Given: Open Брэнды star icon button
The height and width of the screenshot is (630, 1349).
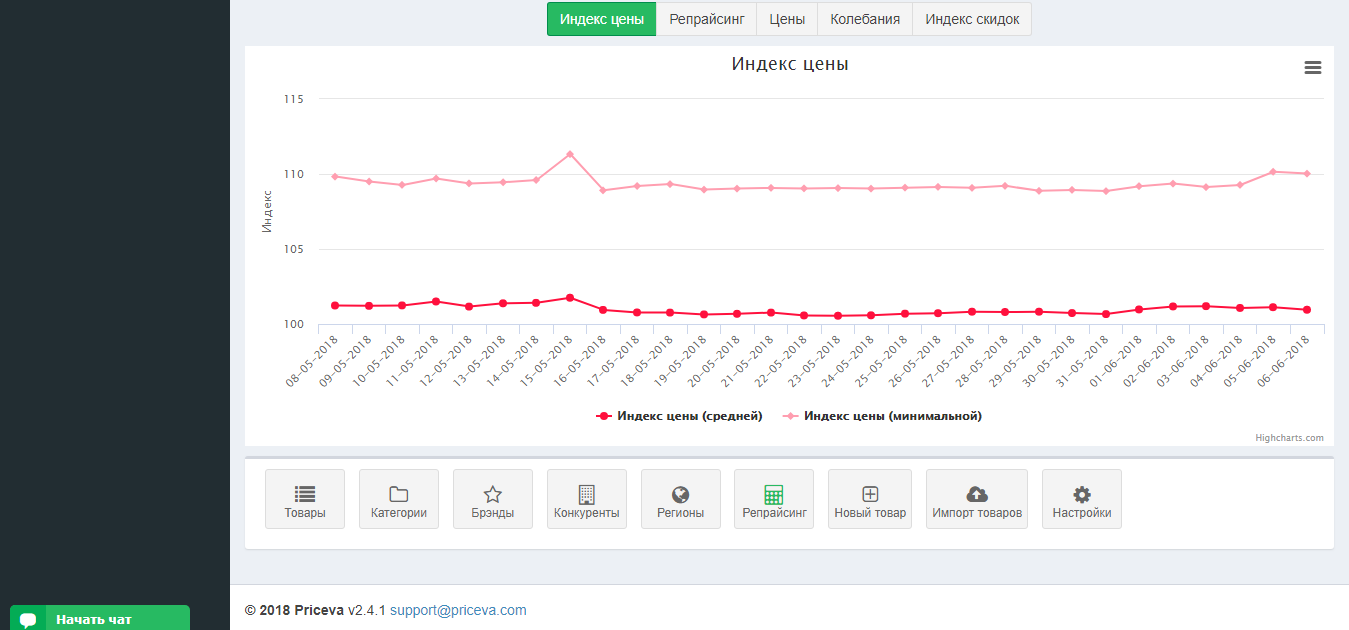Looking at the screenshot, I should click(493, 499).
